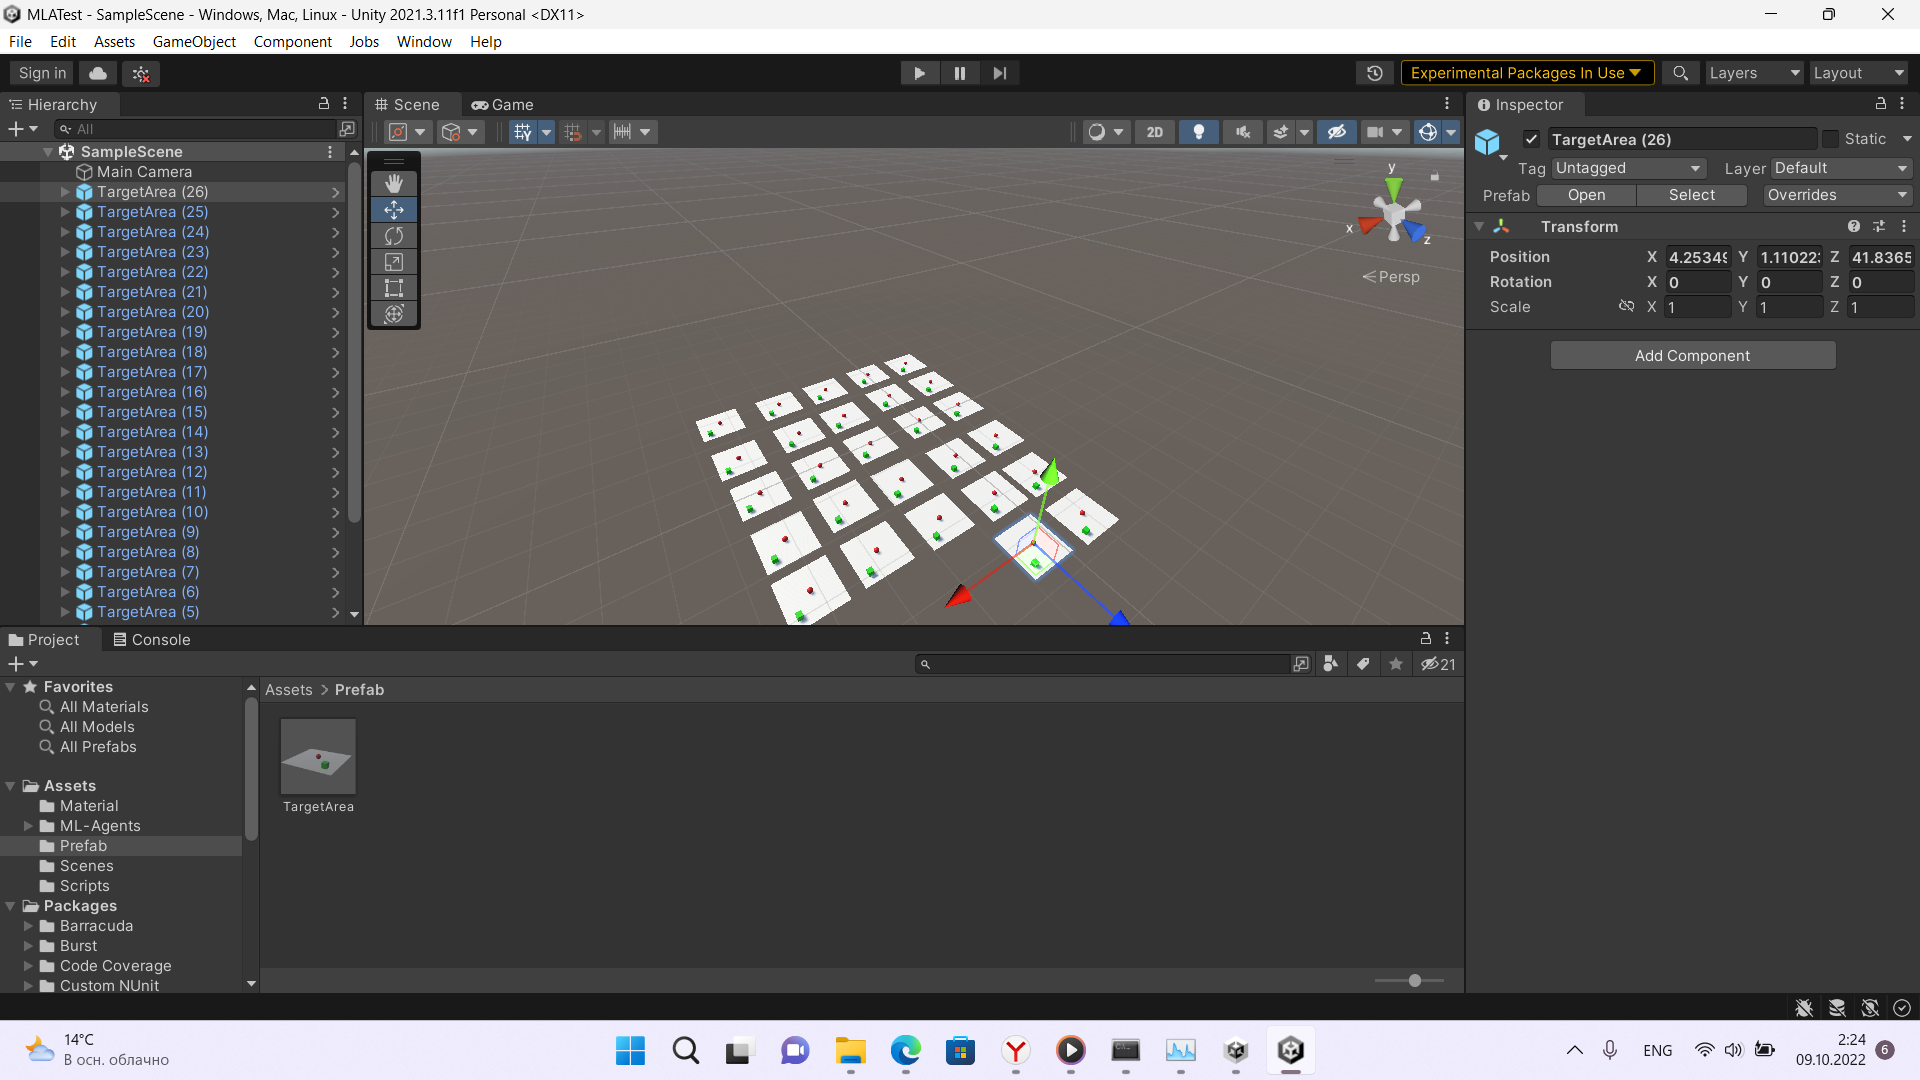Click the Project icon size slider

point(1410,981)
